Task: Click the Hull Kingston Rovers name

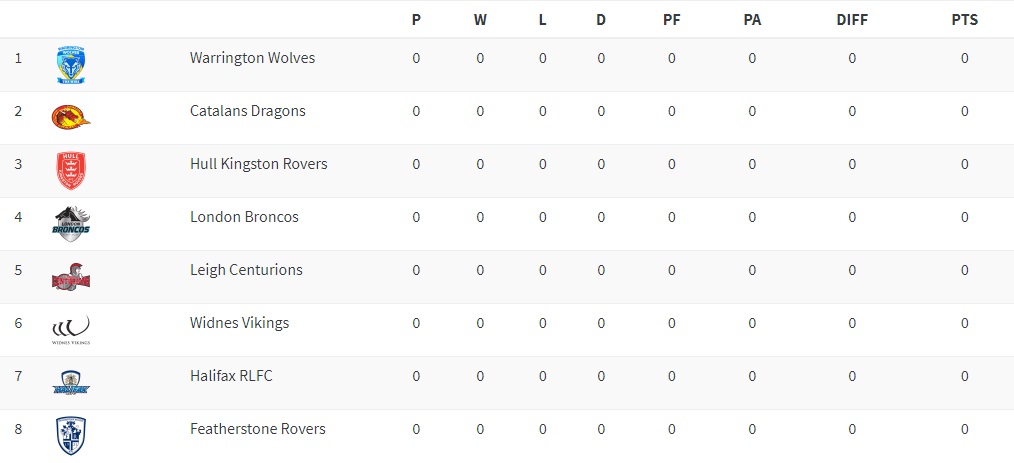Action: click(x=258, y=164)
